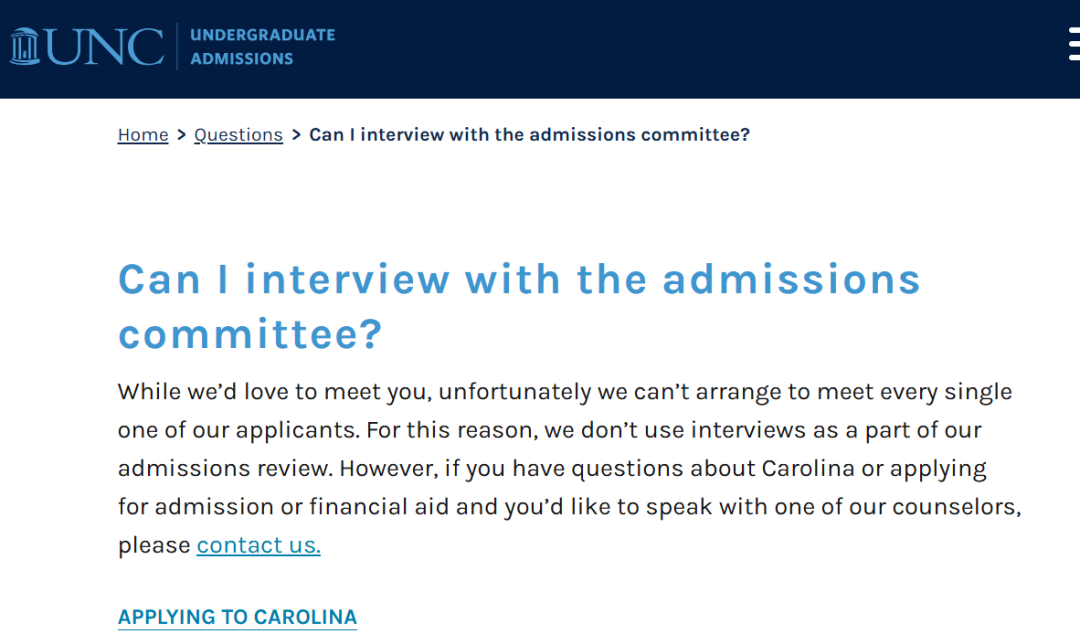Click the vertical divider beside UNC logo
The width and height of the screenshot is (1080, 644).
[177, 47]
